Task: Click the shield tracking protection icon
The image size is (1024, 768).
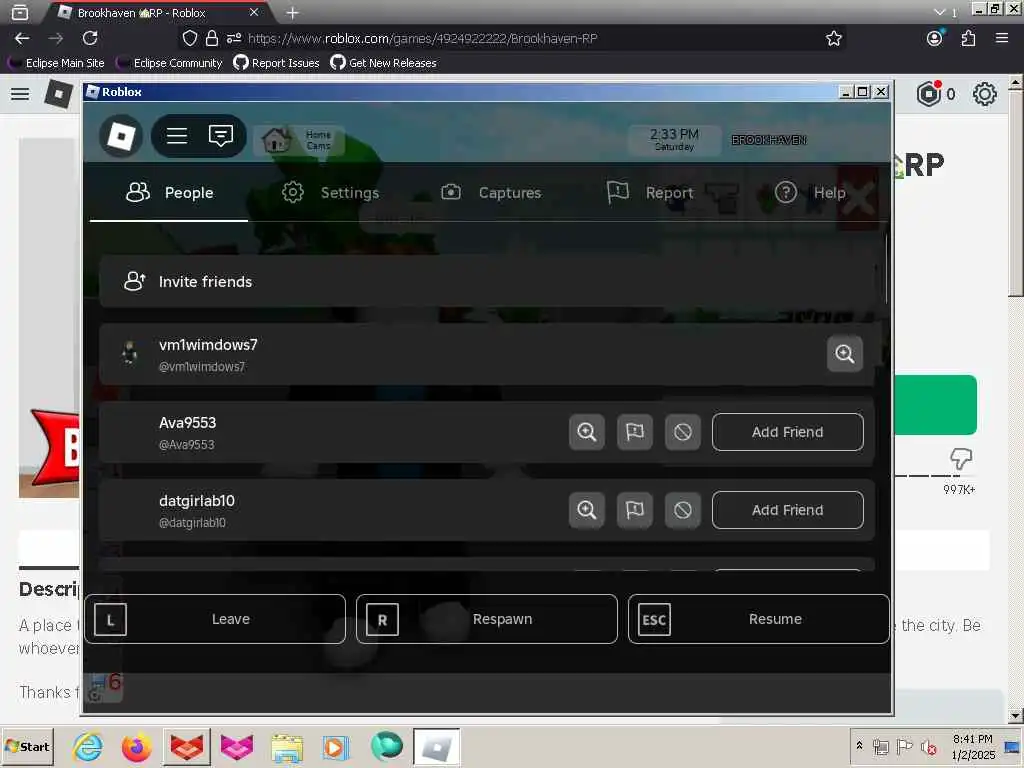Action: [x=189, y=39]
